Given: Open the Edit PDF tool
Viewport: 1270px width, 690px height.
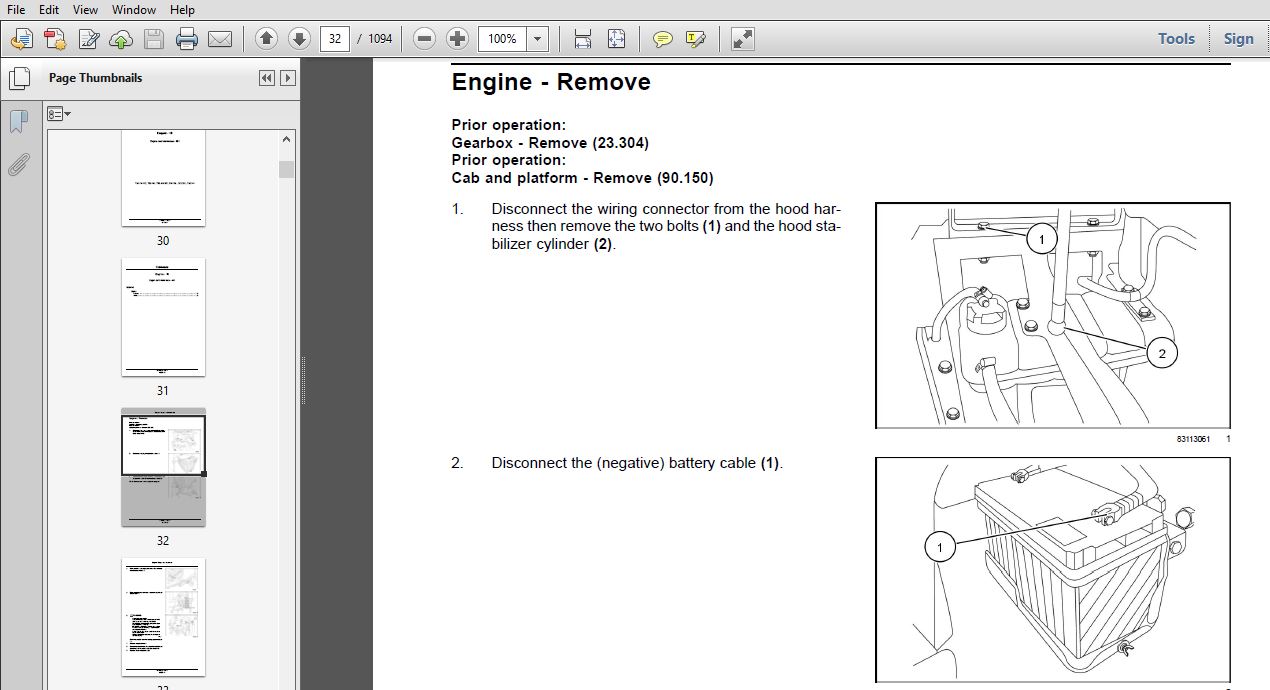Looking at the screenshot, I should (88, 39).
